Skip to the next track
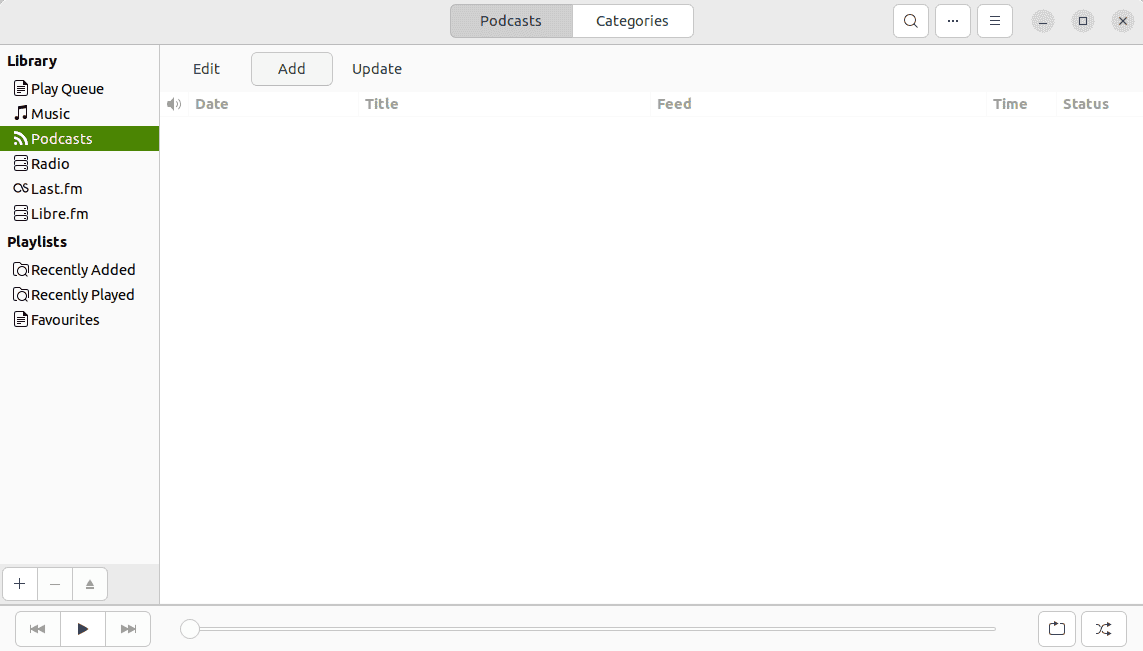The image size is (1143, 651). click(x=128, y=629)
